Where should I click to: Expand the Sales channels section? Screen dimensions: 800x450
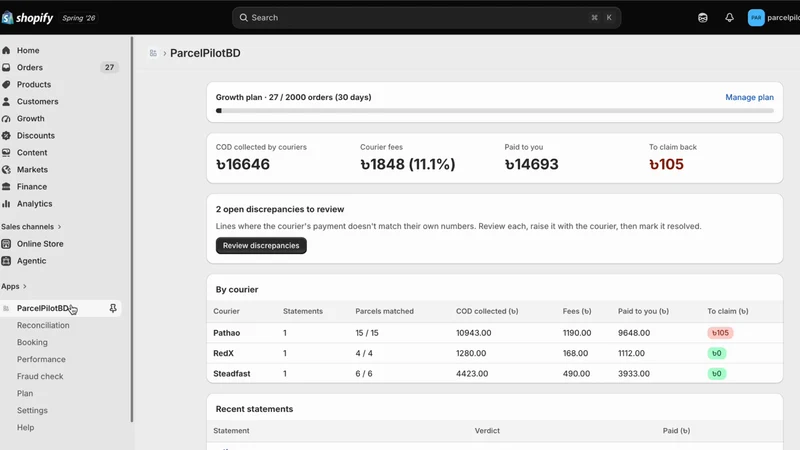pos(31,227)
